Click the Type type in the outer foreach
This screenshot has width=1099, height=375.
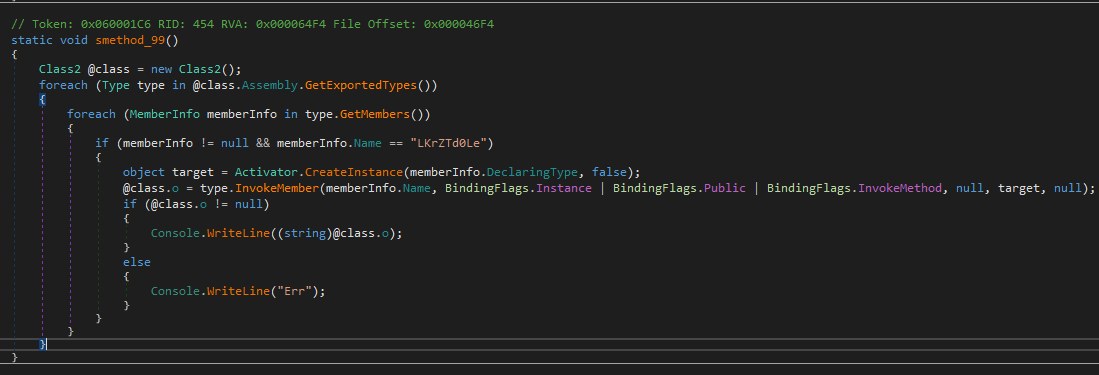(116, 86)
